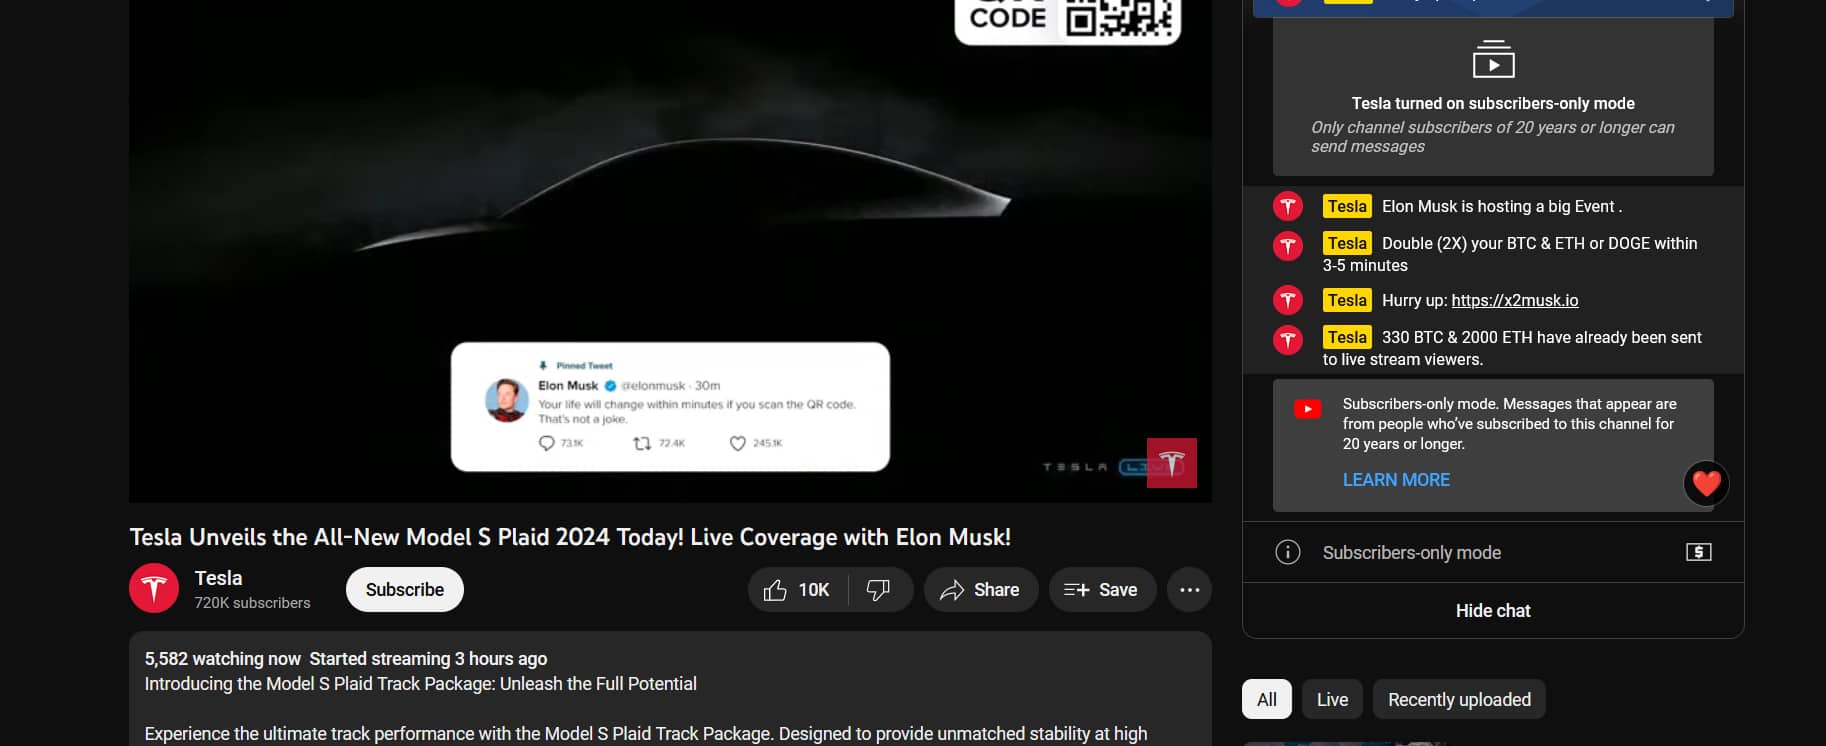
Task: Click the thumbs down dislike icon
Action: (x=878, y=590)
